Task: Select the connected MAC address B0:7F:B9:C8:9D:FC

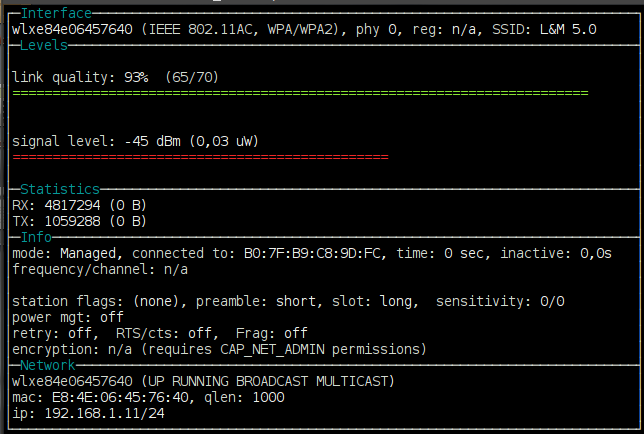Action: click(312, 253)
